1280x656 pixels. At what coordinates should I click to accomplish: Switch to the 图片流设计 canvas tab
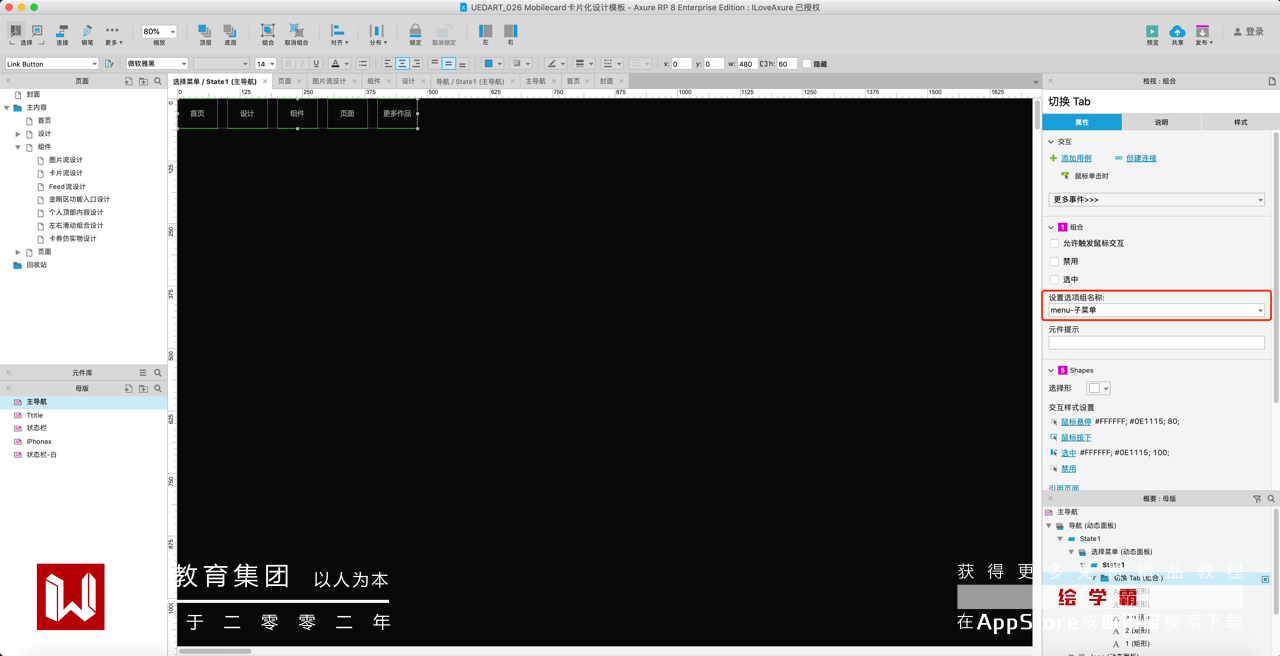(x=329, y=81)
